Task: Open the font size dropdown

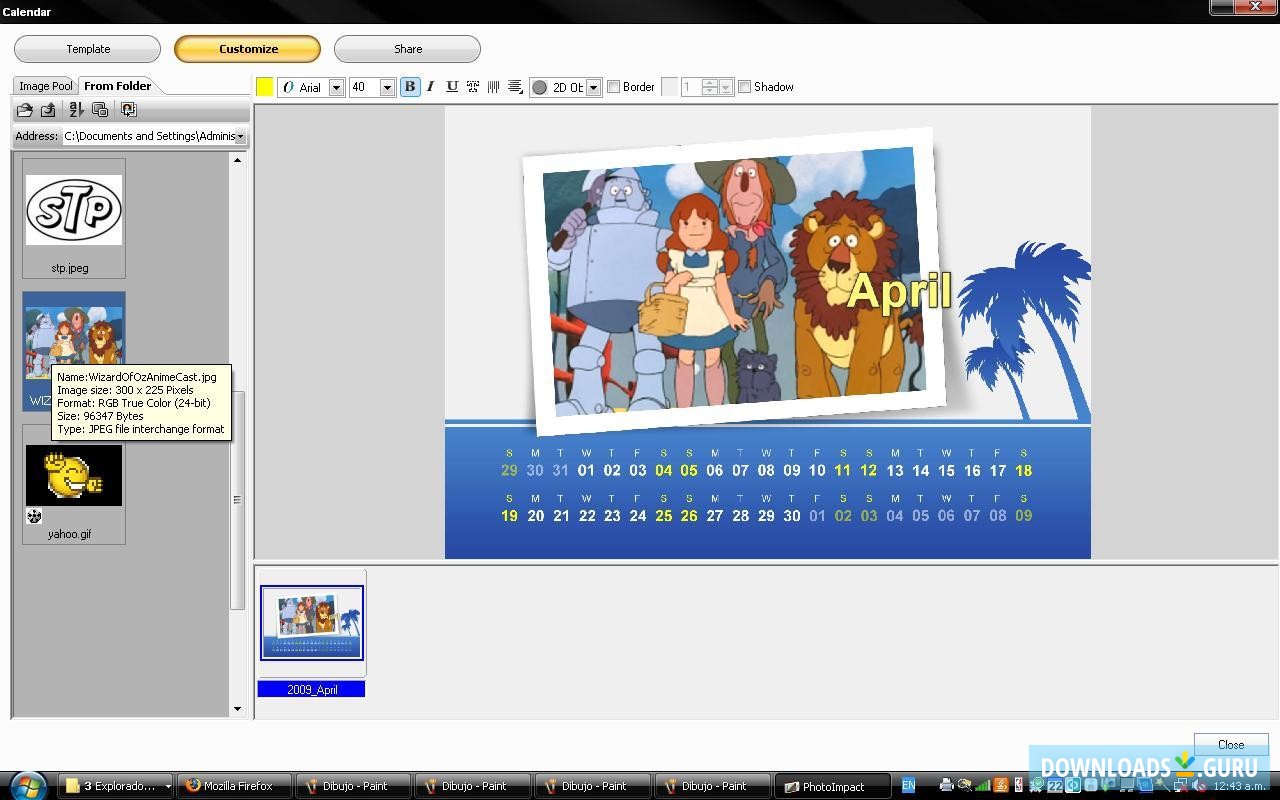Action: [388, 87]
